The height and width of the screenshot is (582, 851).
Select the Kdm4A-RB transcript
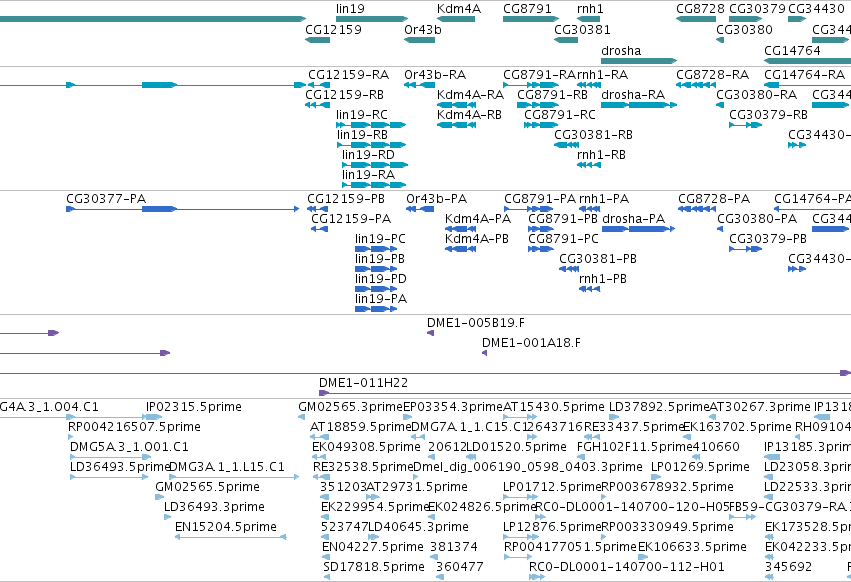tap(456, 125)
